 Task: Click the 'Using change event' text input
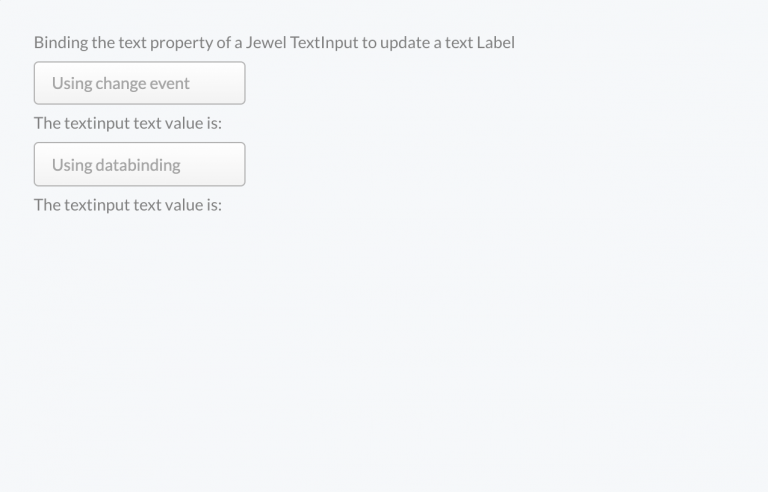(x=139, y=83)
